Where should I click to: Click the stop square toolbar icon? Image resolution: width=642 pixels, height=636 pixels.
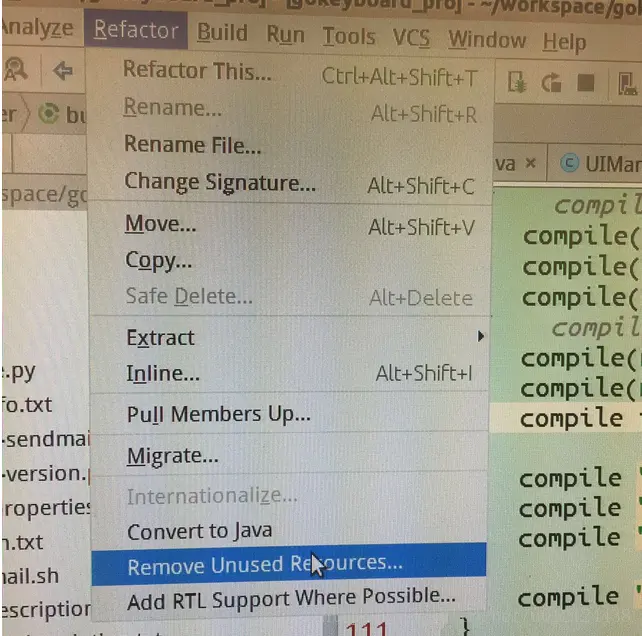[585, 83]
